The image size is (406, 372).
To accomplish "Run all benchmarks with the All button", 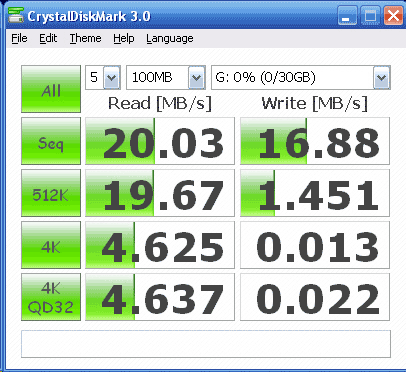I will [x=51, y=89].
